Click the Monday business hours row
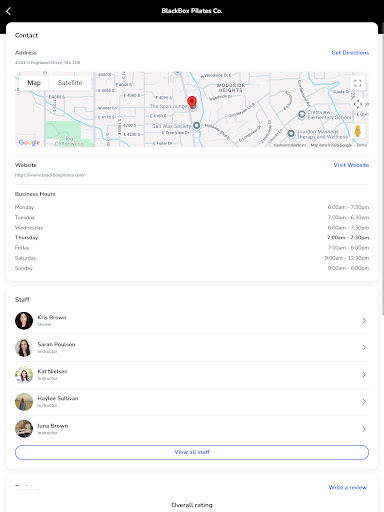 click(192, 207)
